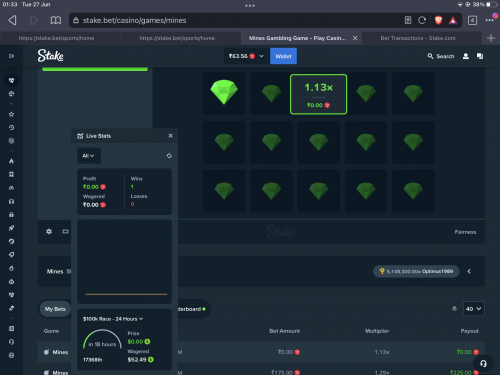Open Mines bet row with 1.13x multiplier
500x375 pixels.
pyautogui.click(x=261, y=352)
